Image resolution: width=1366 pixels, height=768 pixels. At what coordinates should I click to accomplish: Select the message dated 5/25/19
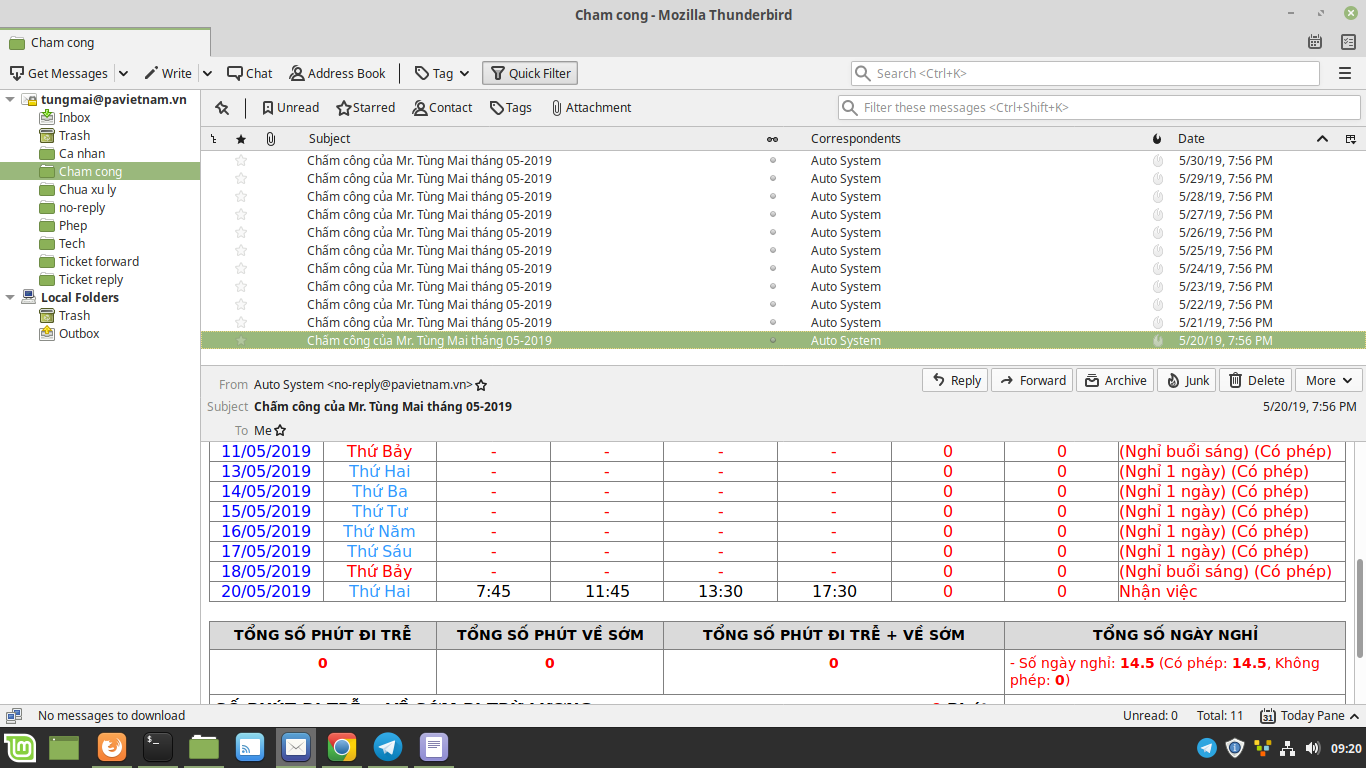783,251
